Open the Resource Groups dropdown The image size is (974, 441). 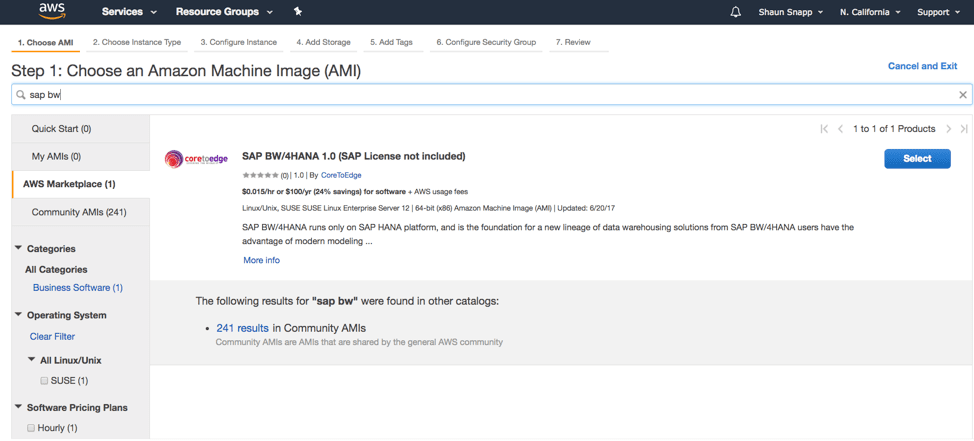[224, 12]
